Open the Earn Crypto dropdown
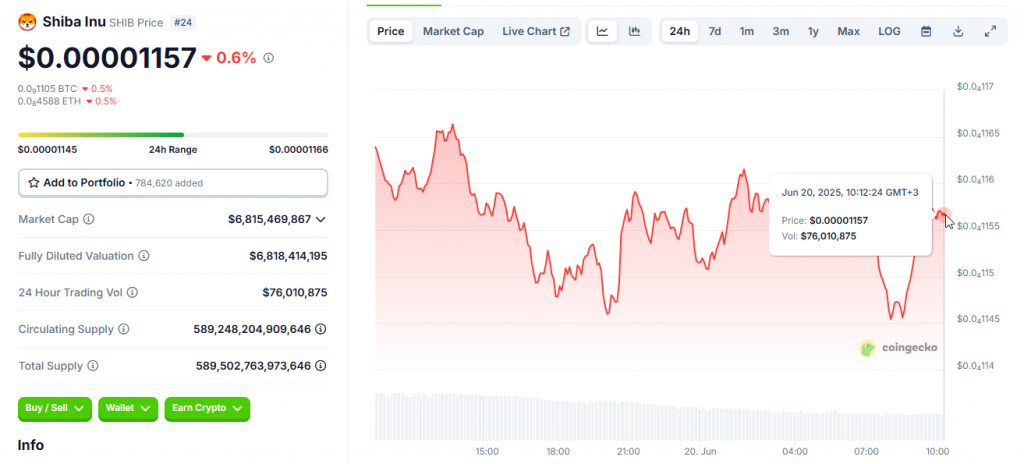Image resolution: width=1024 pixels, height=464 pixels. click(x=207, y=408)
